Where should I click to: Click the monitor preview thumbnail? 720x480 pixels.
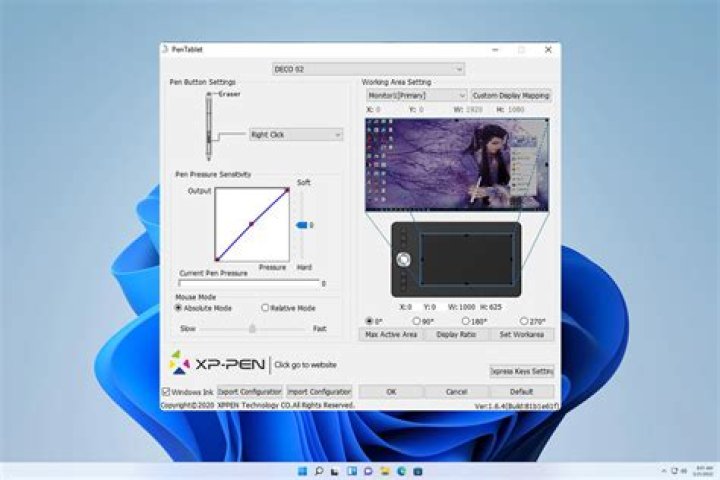tap(457, 165)
